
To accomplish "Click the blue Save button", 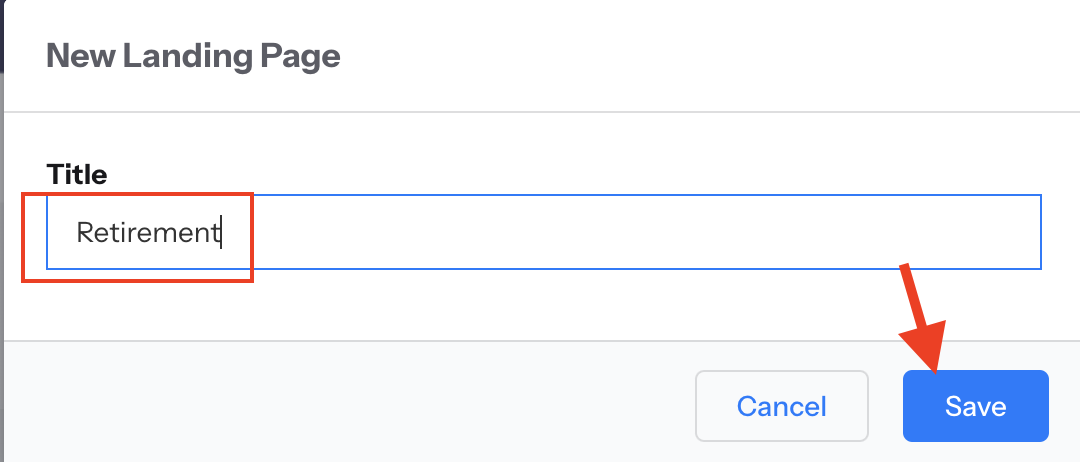I will click(x=975, y=406).
